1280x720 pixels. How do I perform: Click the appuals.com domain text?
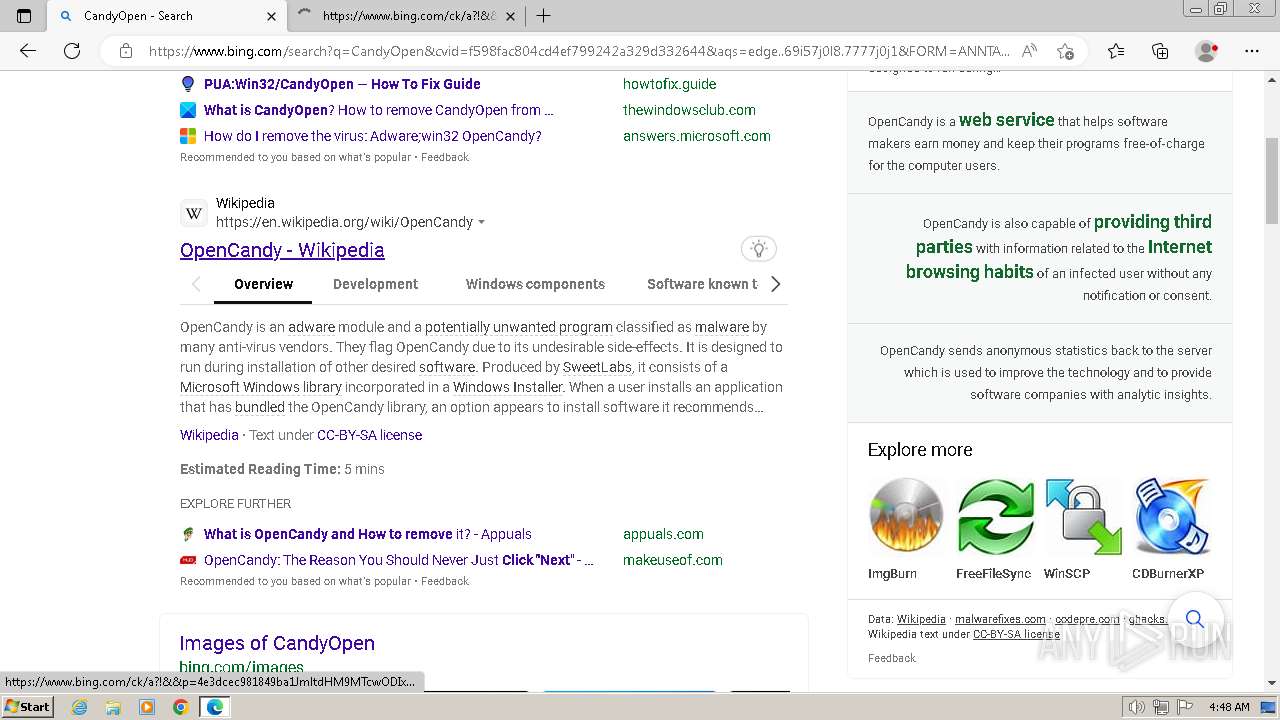[x=663, y=534]
